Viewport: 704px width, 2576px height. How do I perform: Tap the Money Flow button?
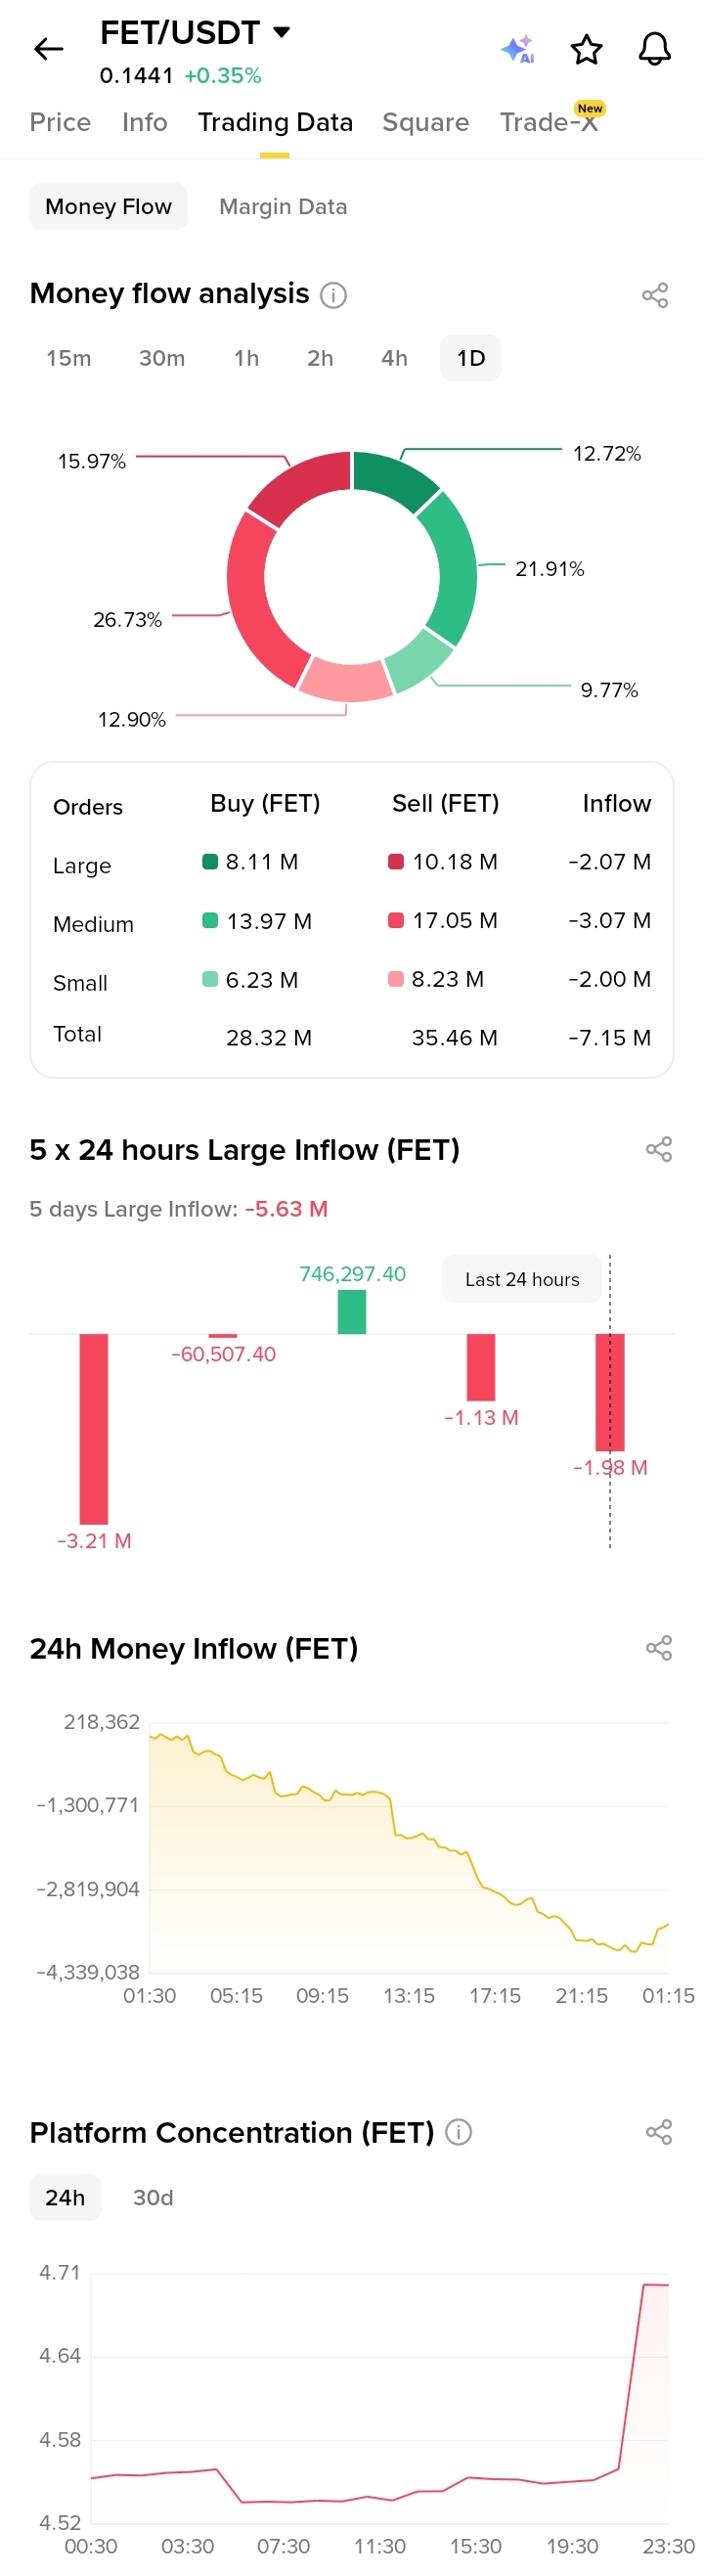coord(108,207)
